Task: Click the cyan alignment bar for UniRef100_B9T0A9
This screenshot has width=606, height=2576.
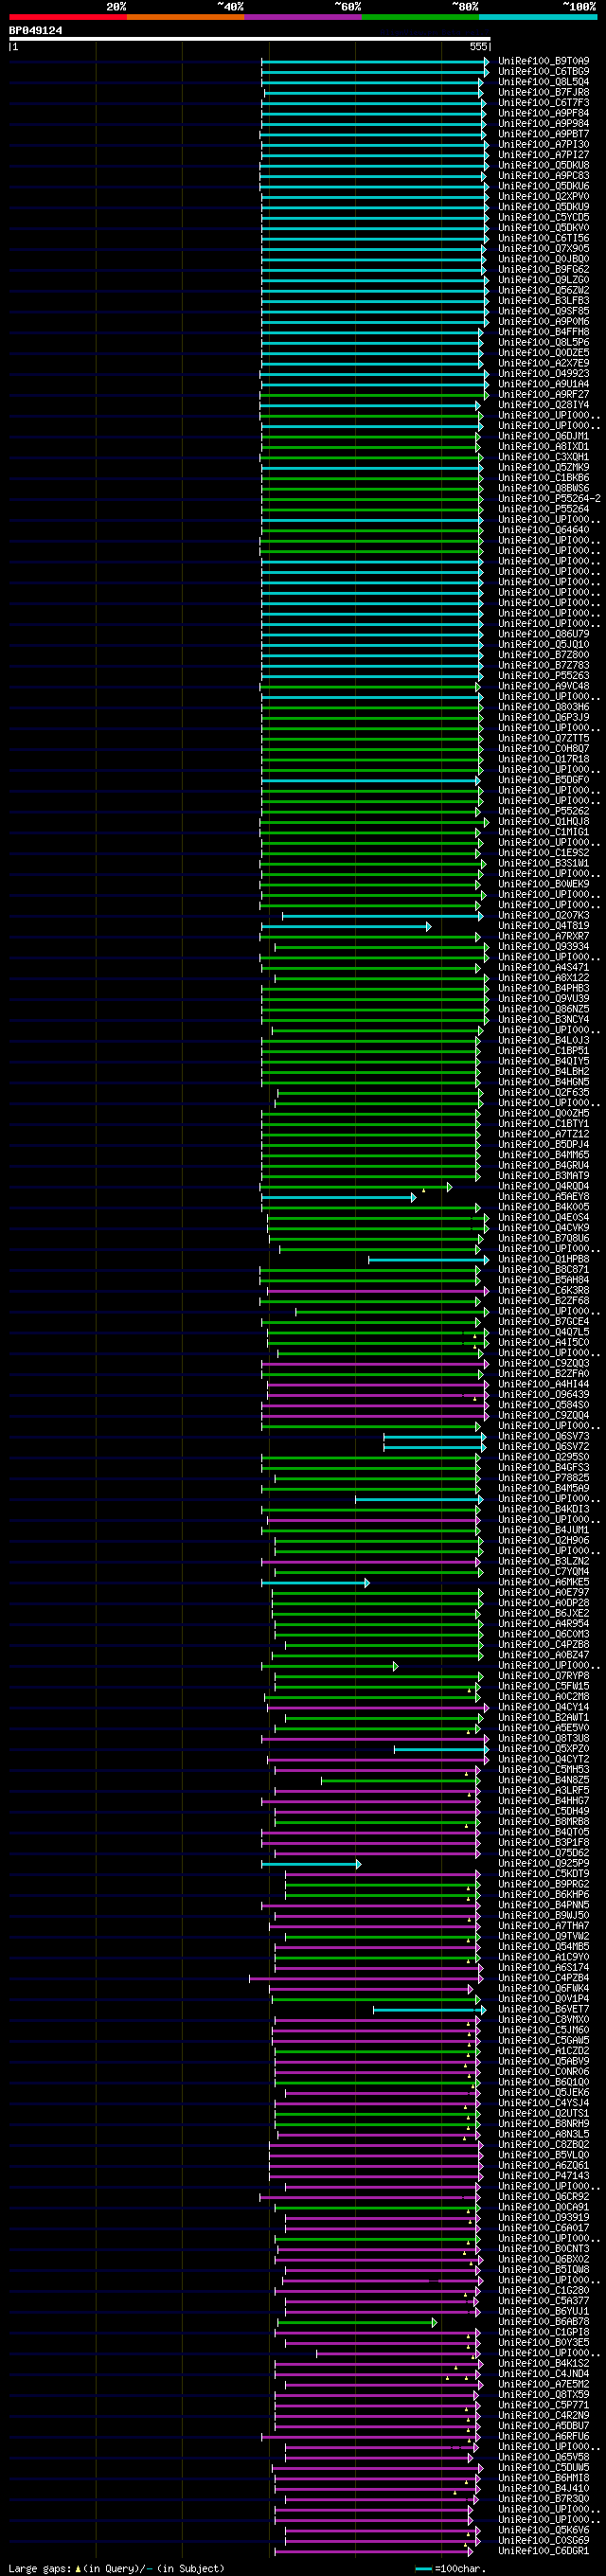Action: pos(375,61)
